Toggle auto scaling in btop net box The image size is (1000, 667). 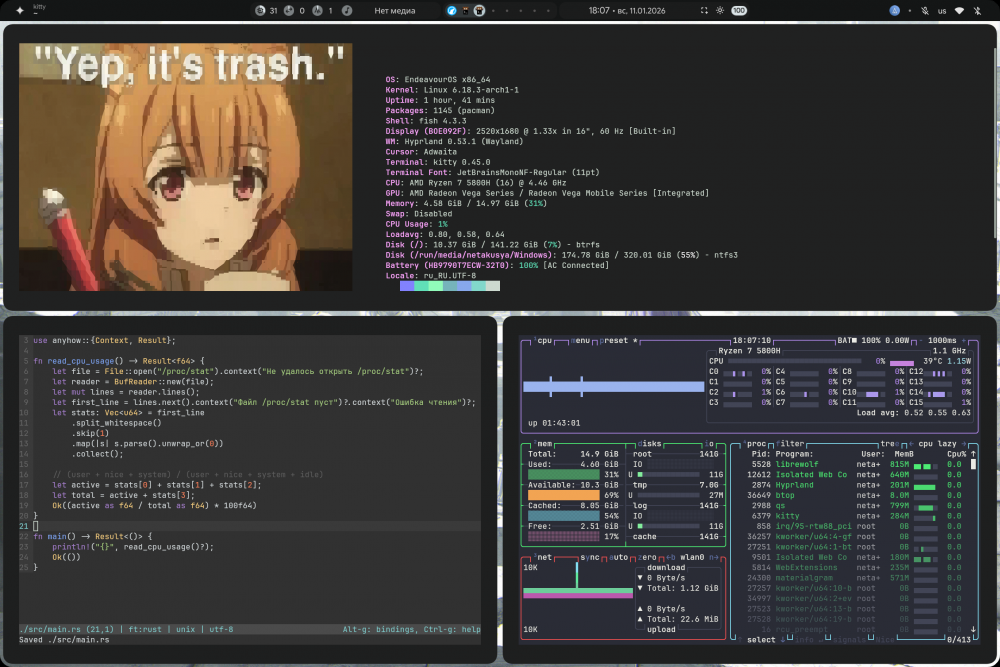tap(619, 556)
